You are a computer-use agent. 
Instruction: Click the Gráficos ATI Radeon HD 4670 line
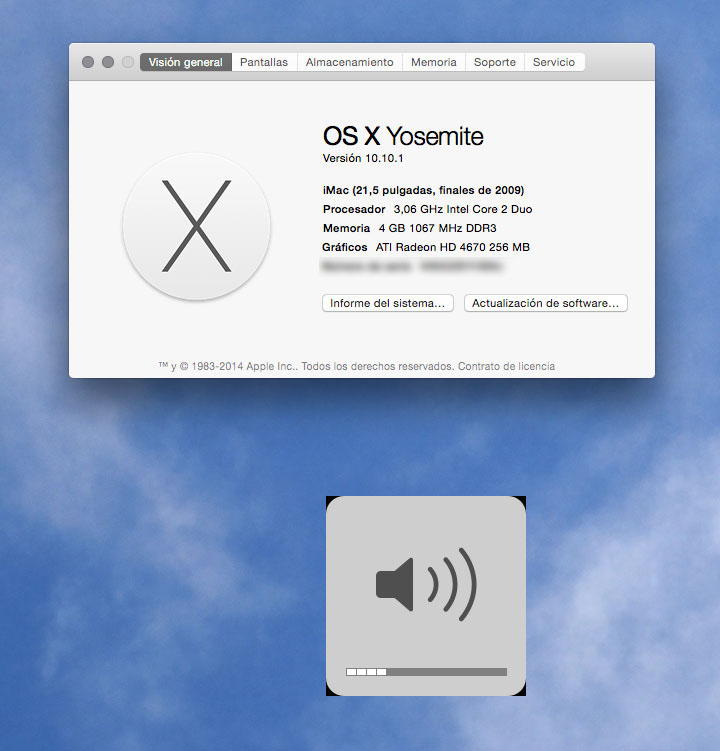(426, 247)
